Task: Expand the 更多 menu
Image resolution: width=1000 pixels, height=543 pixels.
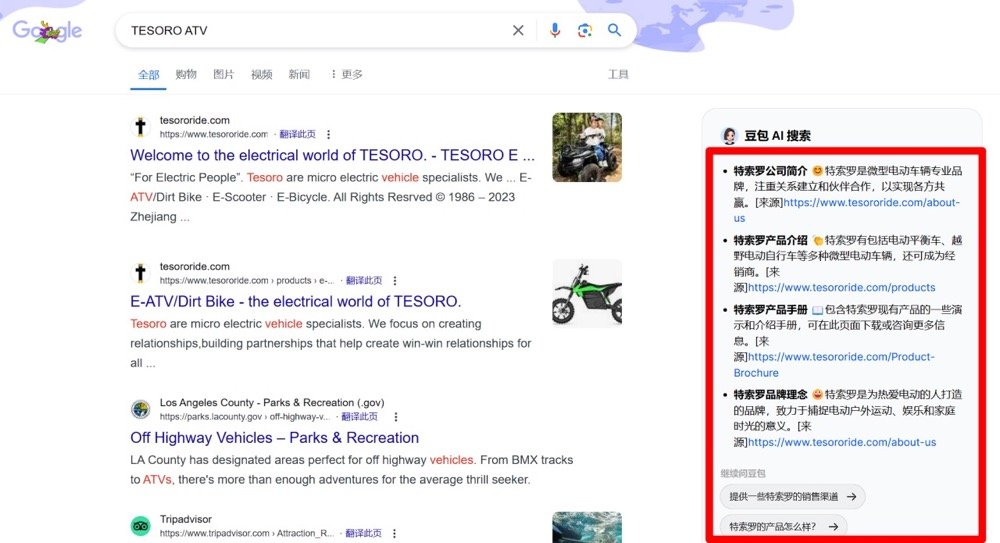Action: [346, 74]
